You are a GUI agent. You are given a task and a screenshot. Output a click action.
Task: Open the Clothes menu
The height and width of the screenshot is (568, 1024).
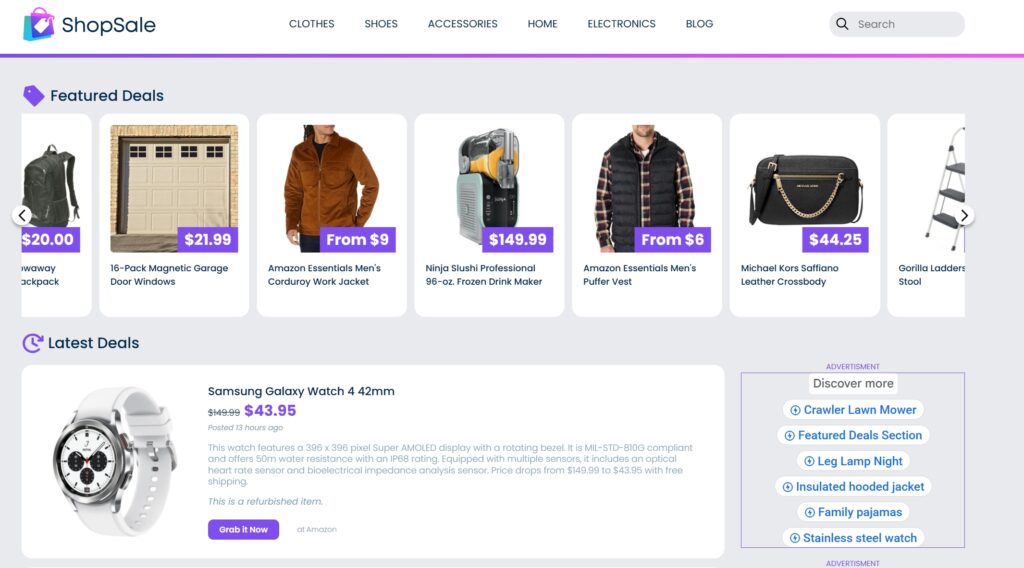click(312, 24)
